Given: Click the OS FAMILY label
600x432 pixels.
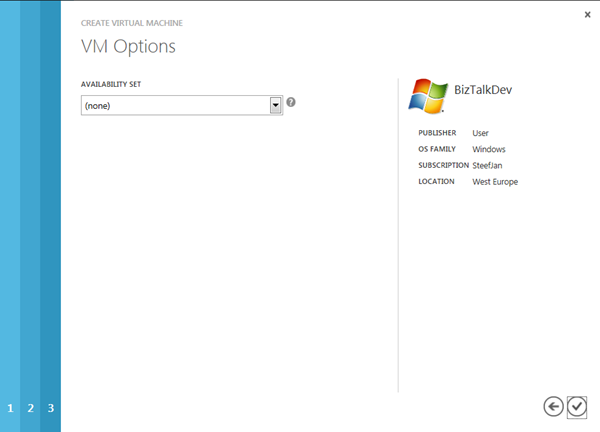Looking at the screenshot, I should pyautogui.click(x=437, y=149).
